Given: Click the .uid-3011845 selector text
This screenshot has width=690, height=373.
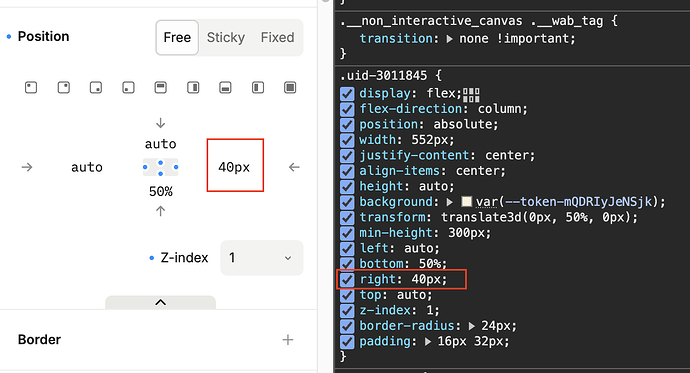Looking at the screenshot, I should point(383,75).
